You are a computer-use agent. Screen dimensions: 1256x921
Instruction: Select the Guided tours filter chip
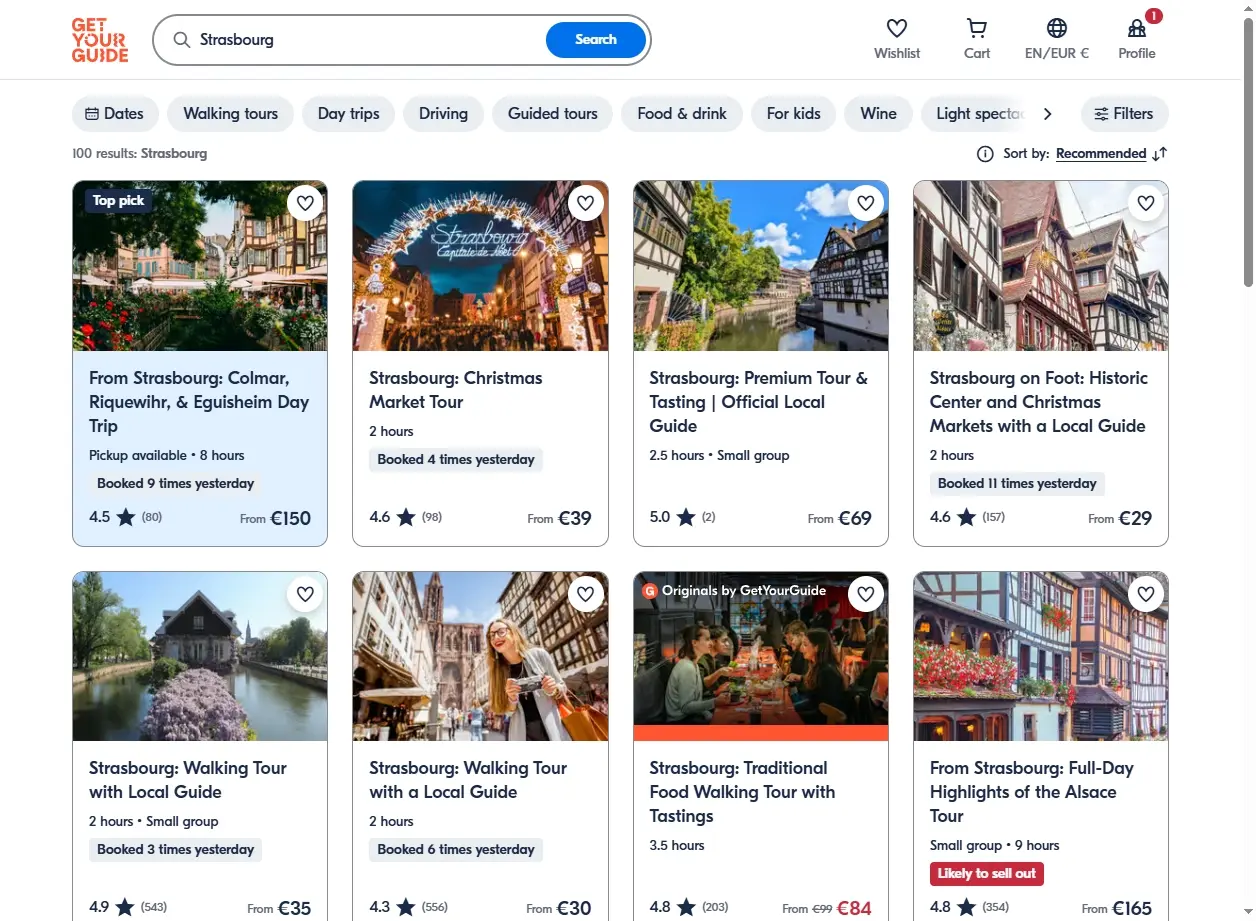tap(553, 114)
